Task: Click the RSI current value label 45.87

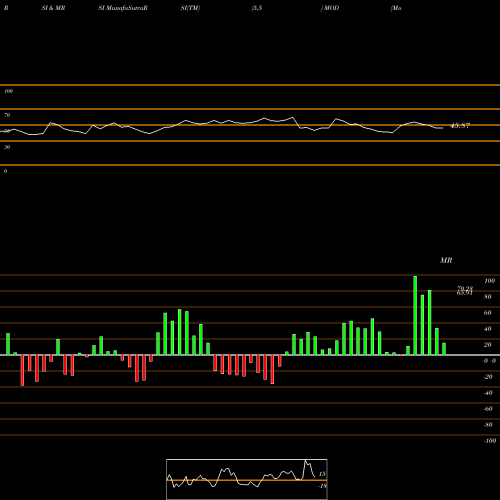Action: pyautogui.click(x=460, y=126)
